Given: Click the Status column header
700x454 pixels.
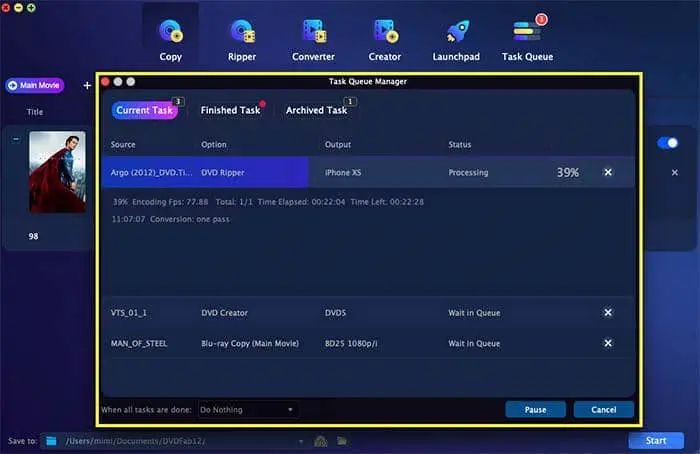Looking at the screenshot, I should click(460, 144).
